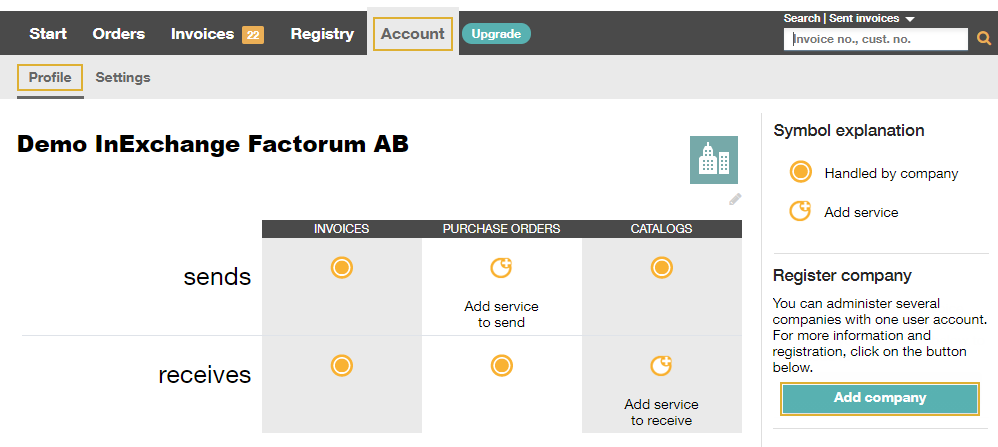
Task: Click the sends catalogs status circle
Action: [x=662, y=267]
